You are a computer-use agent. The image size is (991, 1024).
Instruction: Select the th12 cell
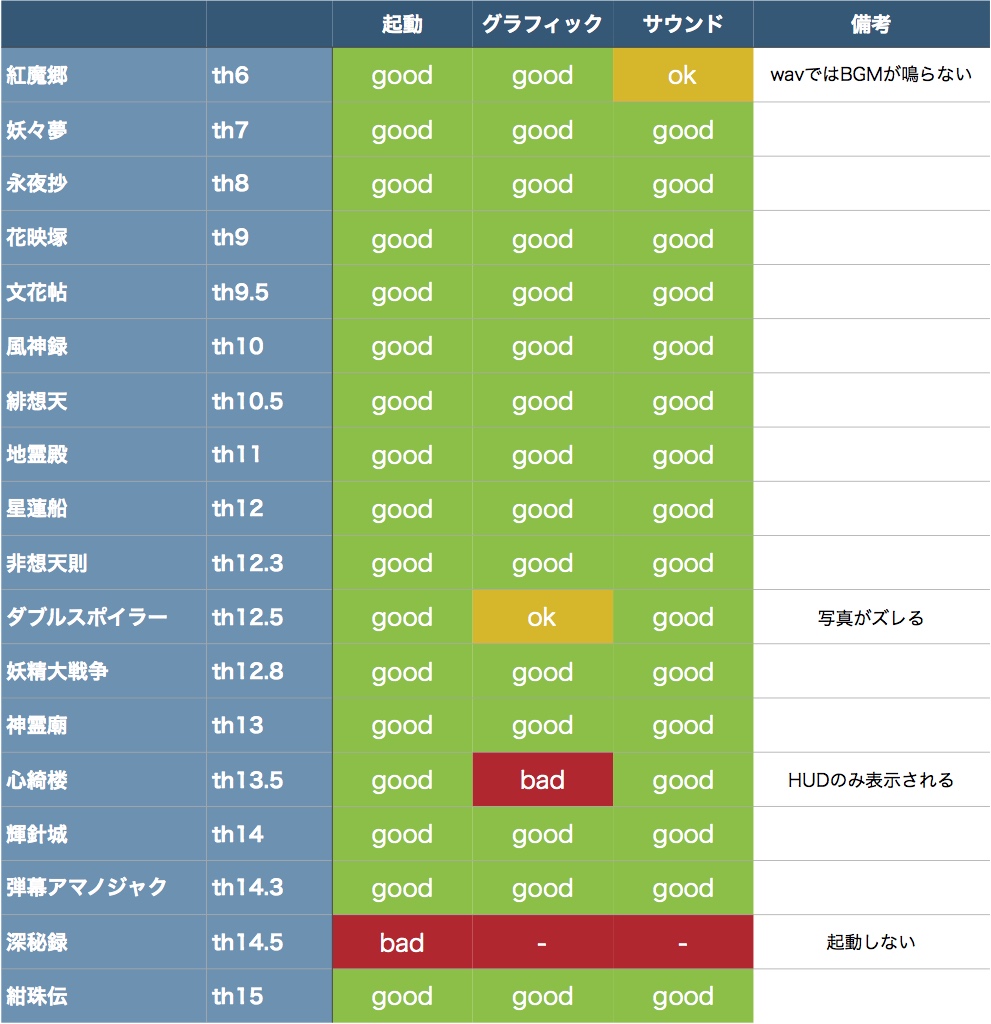pyautogui.click(x=269, y=509)
